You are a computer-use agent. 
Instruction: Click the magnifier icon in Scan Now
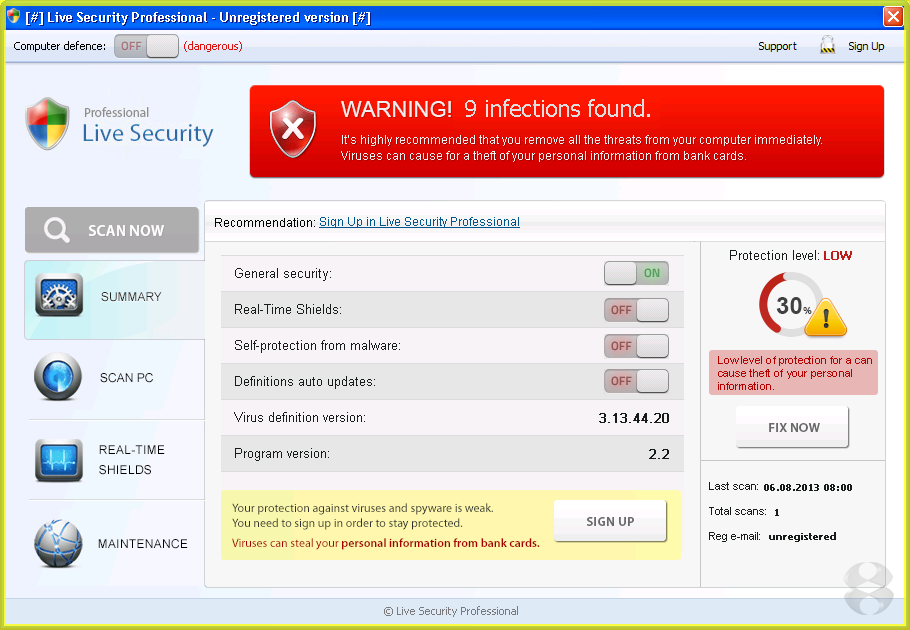[57, 230]
